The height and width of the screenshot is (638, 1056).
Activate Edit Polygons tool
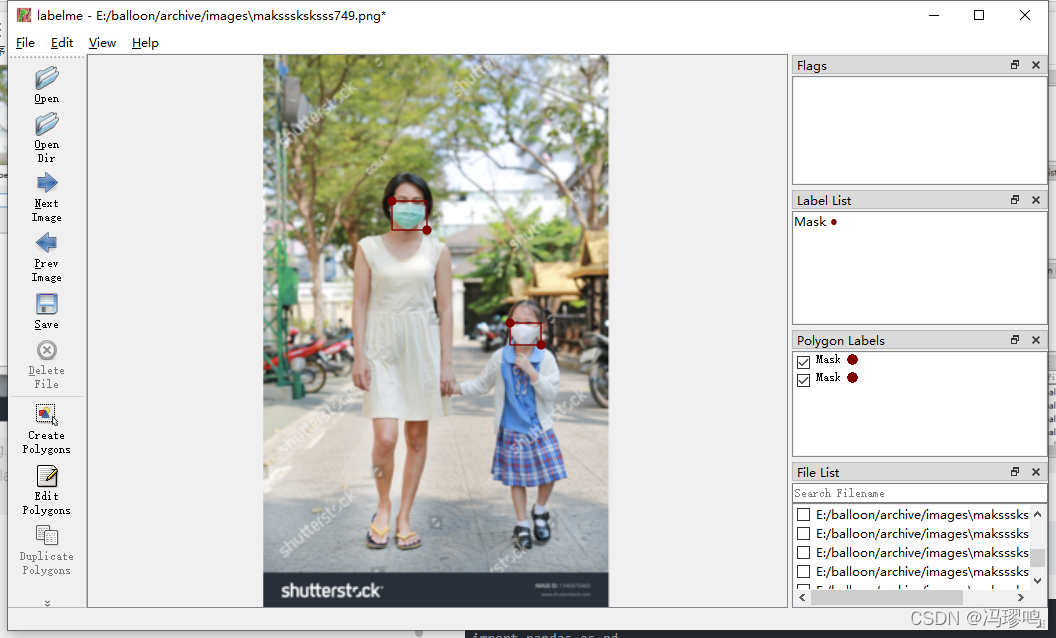(x=46, y=476)
